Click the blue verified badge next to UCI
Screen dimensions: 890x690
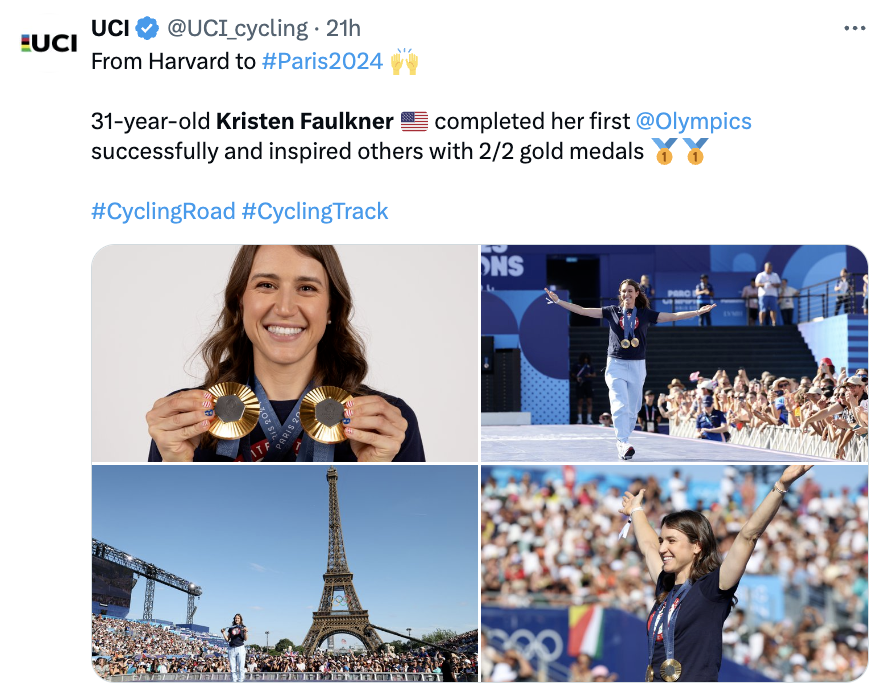tap(148, 28)
